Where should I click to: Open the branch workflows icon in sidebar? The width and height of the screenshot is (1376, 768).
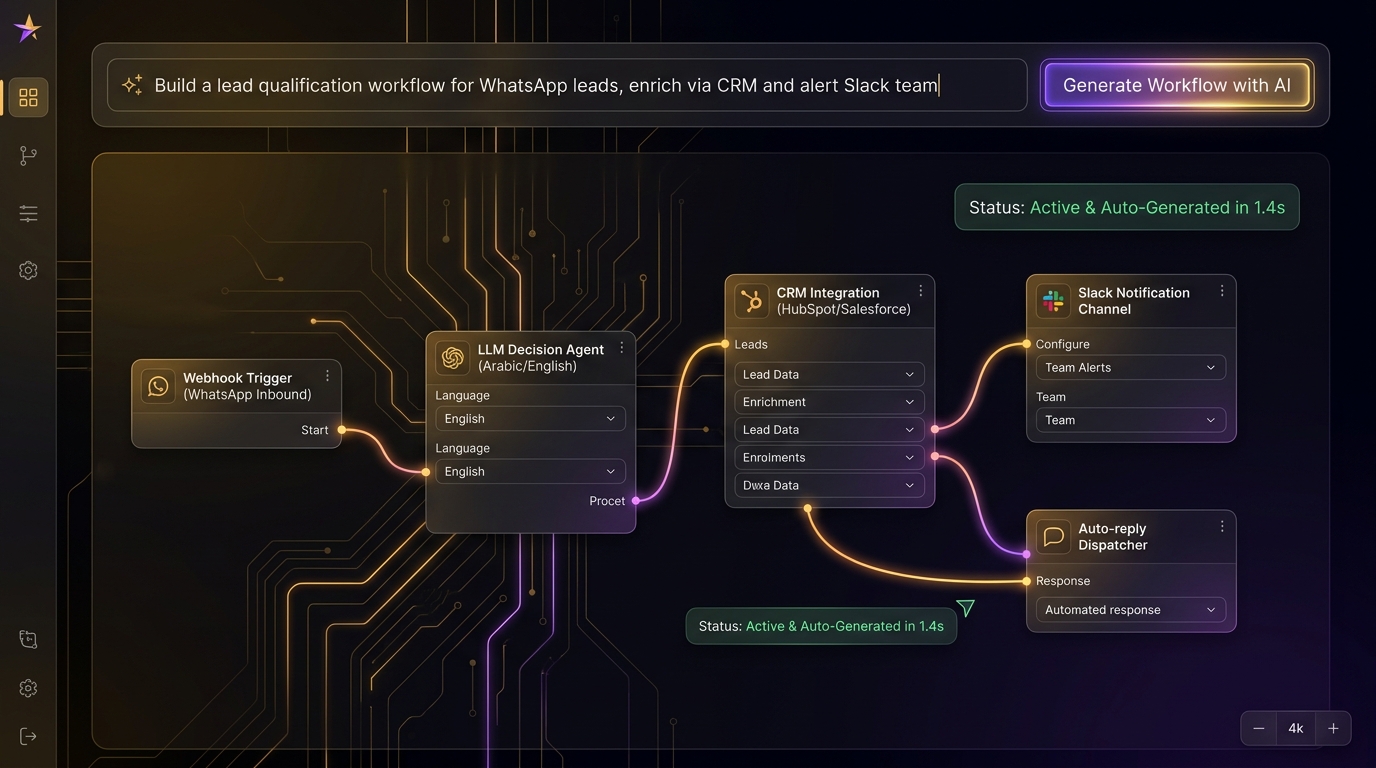coord(28,155)
